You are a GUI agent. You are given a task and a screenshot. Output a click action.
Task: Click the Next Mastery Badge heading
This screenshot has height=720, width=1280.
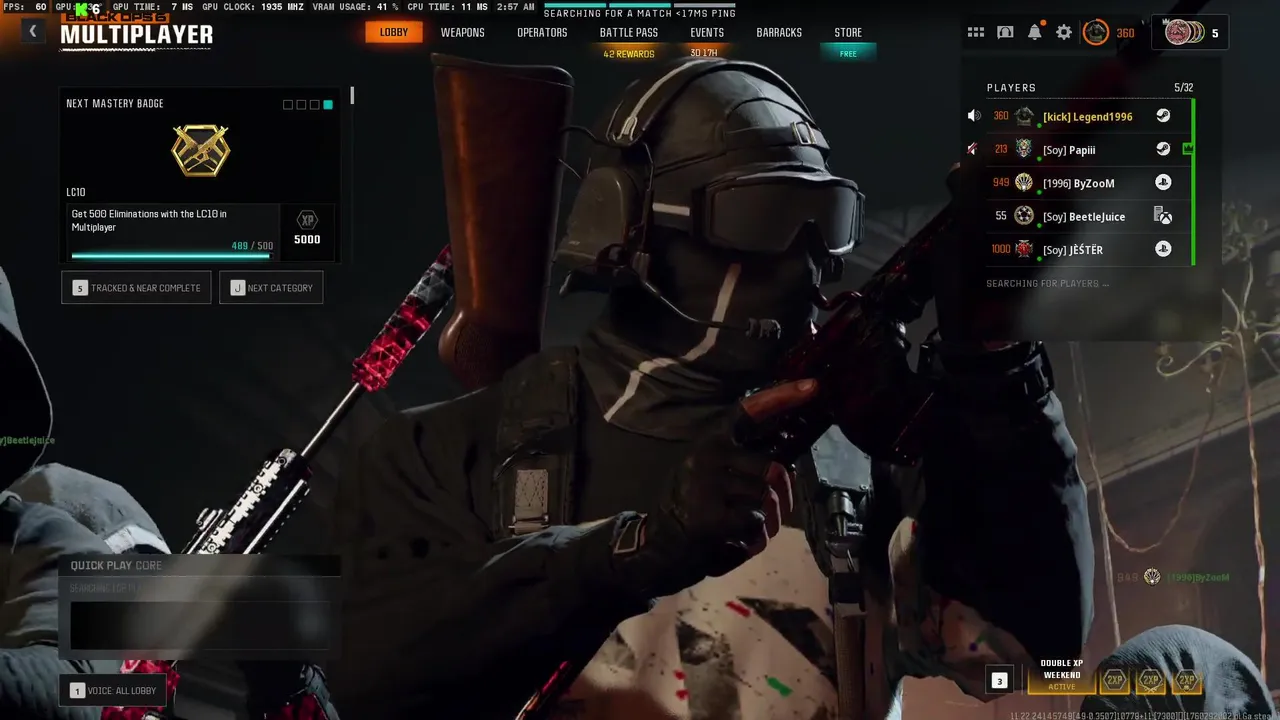pyautogui.click(x=115, y=104)
